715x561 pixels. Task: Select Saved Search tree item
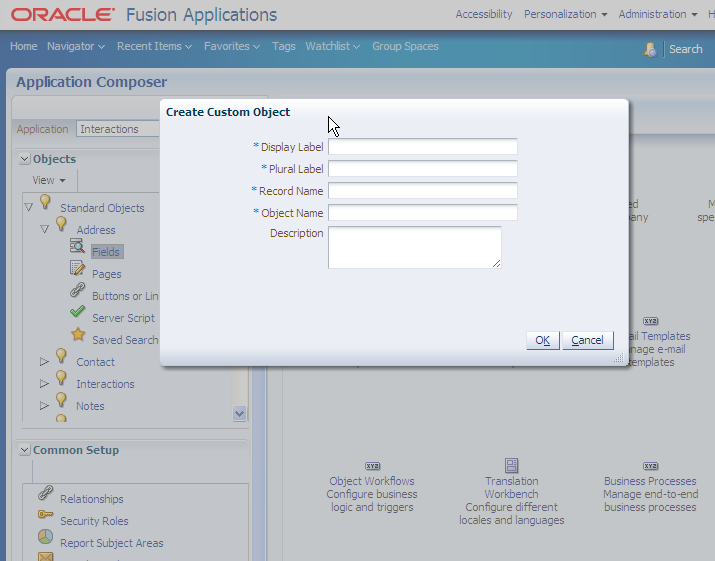(125, 340)
